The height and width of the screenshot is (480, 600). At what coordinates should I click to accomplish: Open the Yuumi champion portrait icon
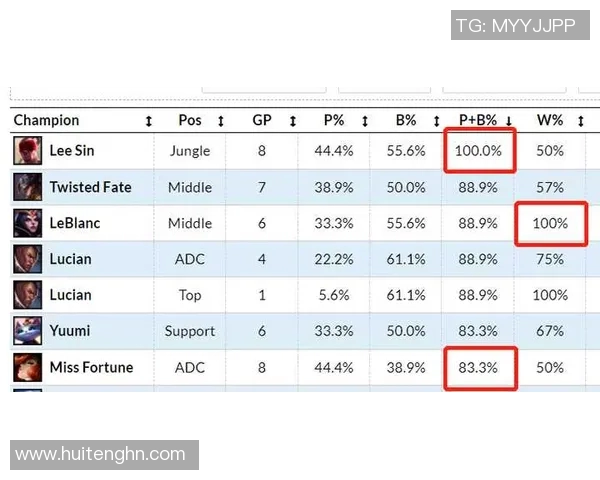[28, 331]
